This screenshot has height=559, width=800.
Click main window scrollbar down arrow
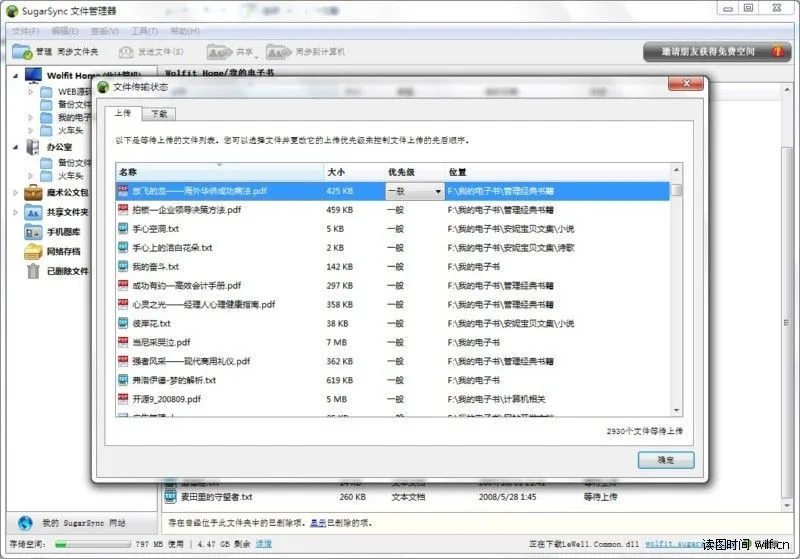point(786,505)
